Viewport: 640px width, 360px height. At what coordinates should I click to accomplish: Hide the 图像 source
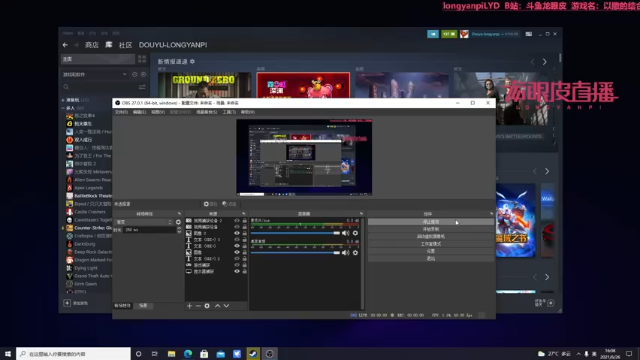click(237, 252)
